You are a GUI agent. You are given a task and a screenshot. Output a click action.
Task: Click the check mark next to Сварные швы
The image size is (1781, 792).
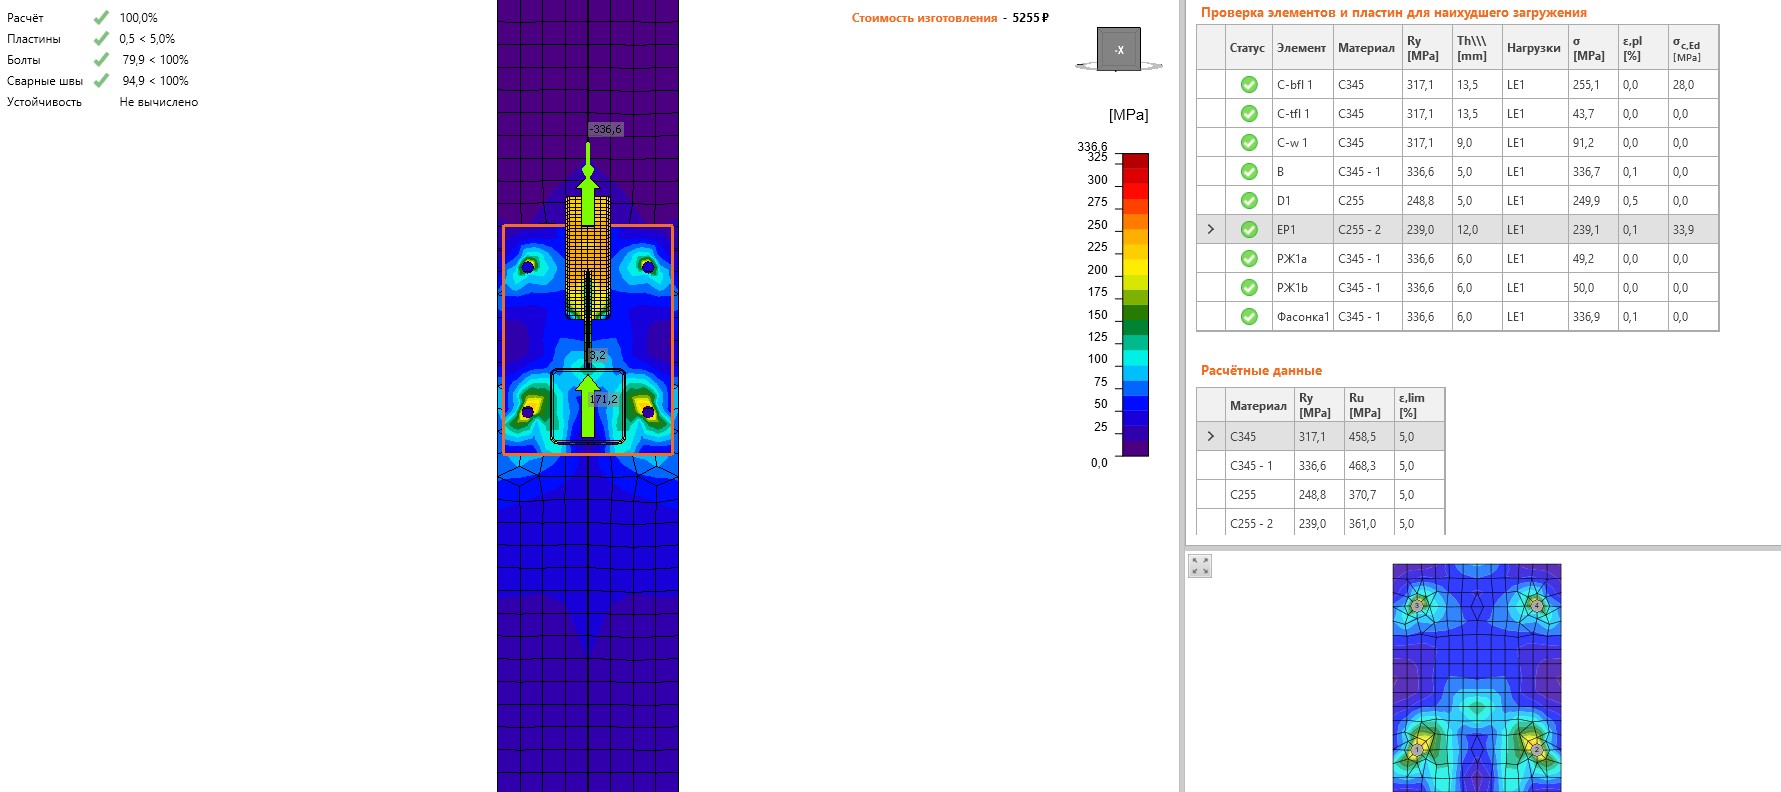tap(101, 80)
